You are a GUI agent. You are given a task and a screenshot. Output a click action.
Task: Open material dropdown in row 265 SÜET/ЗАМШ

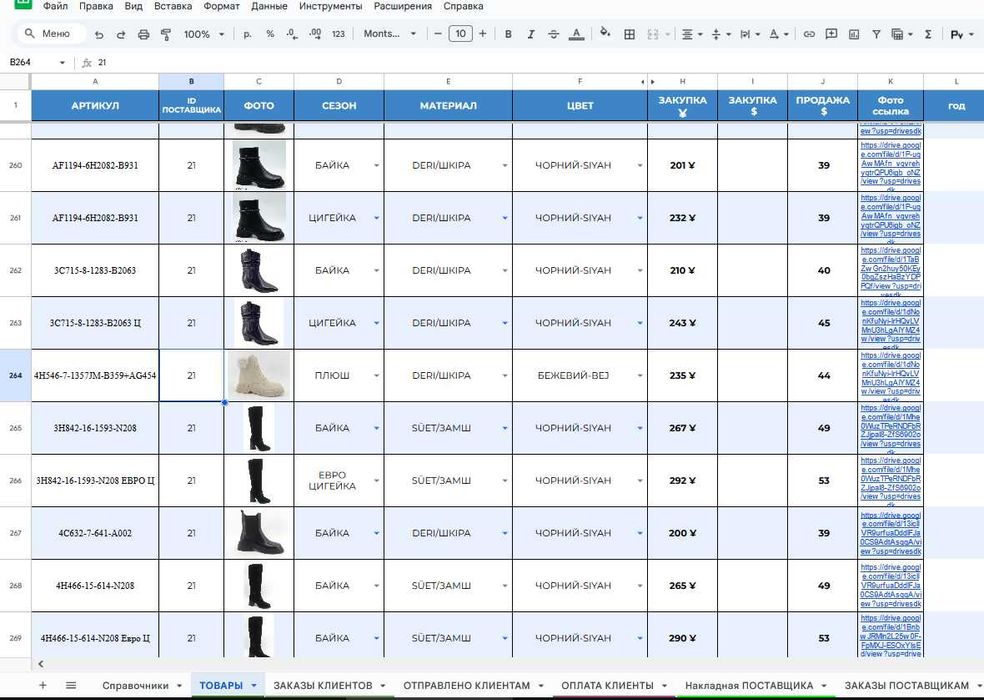coord(505,428)
